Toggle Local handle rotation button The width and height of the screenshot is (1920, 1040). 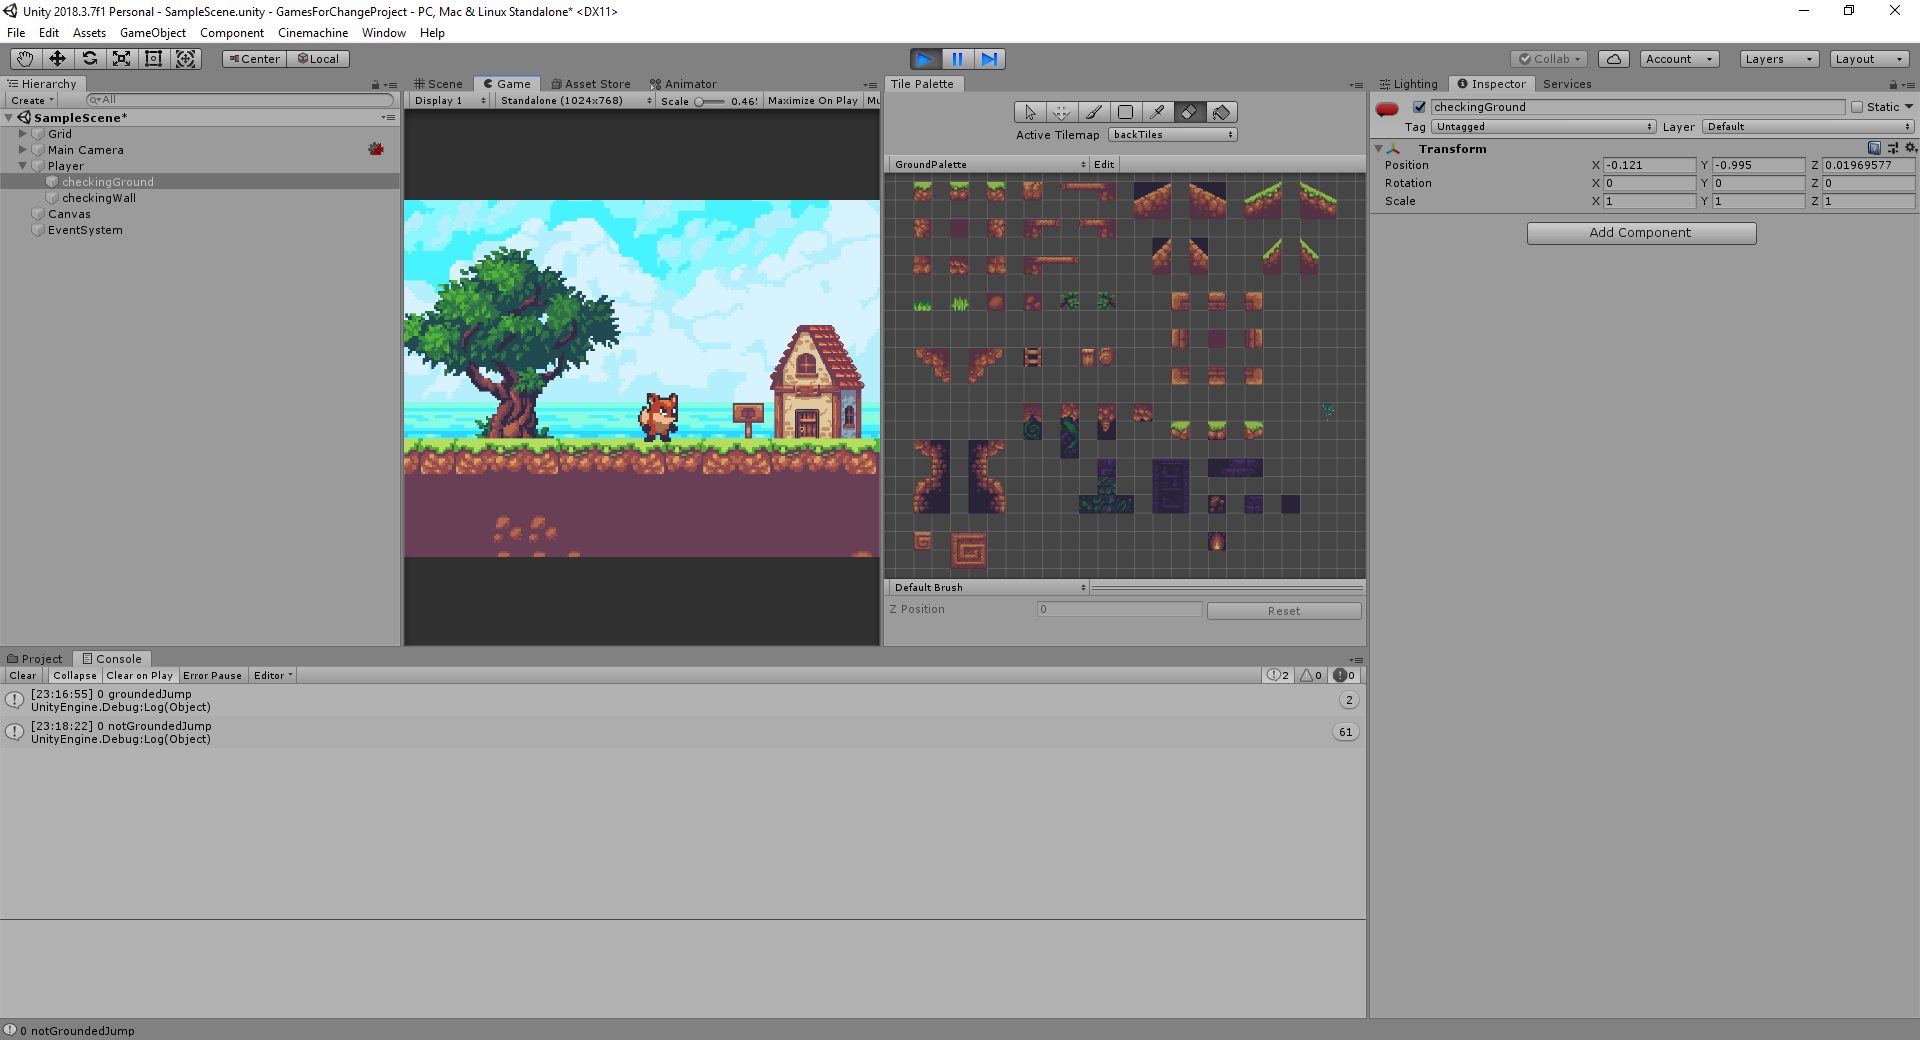(x=318, y=59)
